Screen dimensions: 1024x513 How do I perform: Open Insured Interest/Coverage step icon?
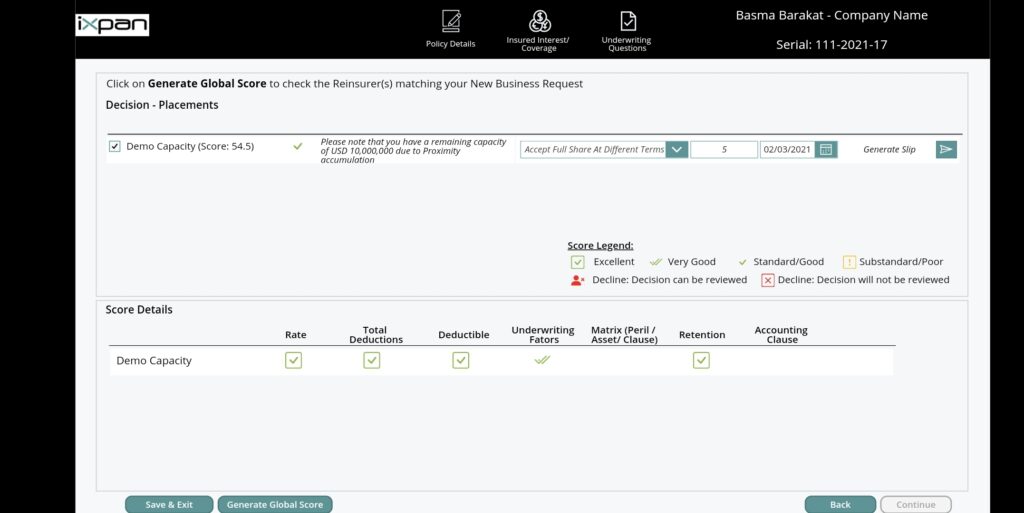539,22
